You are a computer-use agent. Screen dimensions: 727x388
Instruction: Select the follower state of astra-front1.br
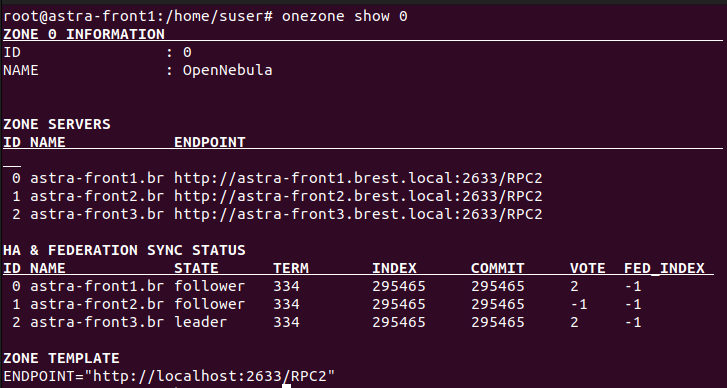click(x=210, y=286)
